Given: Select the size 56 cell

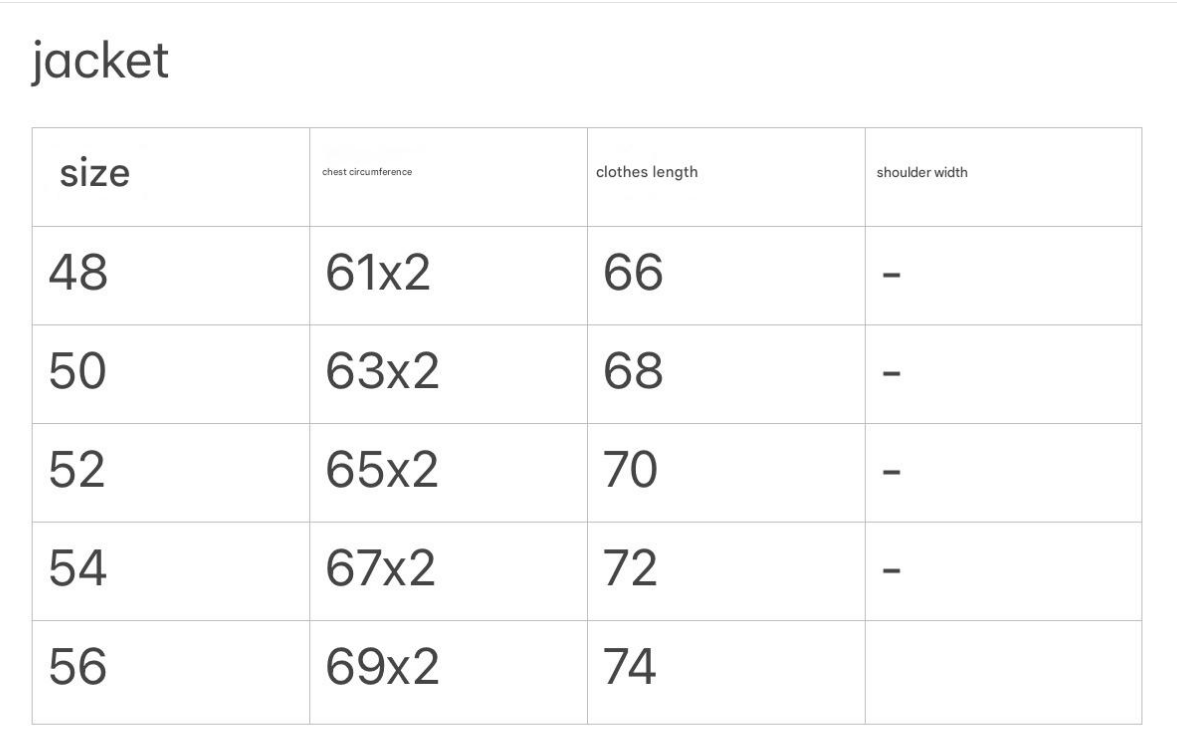Looking at the screenshot, I should [x=78, y=667].
